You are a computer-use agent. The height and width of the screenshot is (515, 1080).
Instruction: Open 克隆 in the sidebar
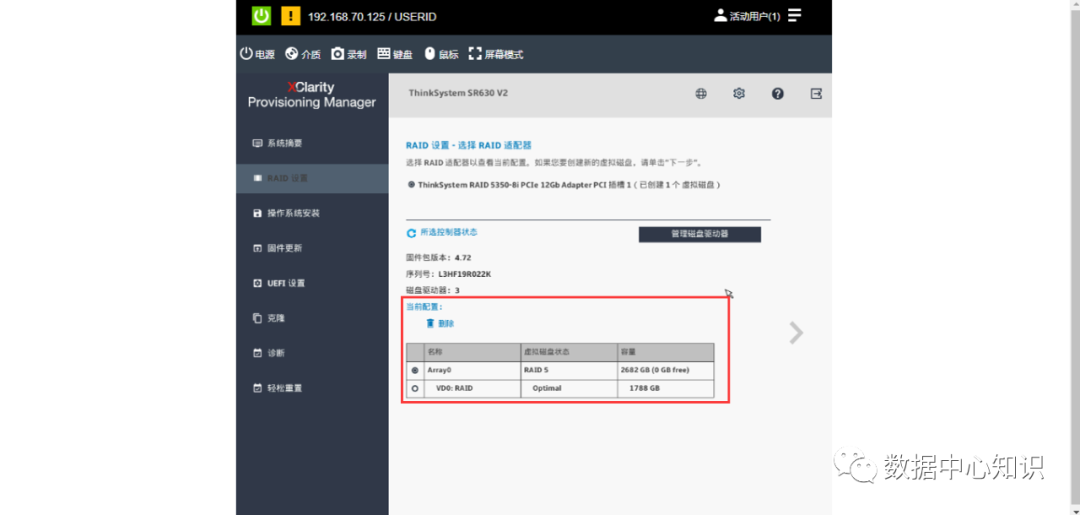tap(312, 318)
